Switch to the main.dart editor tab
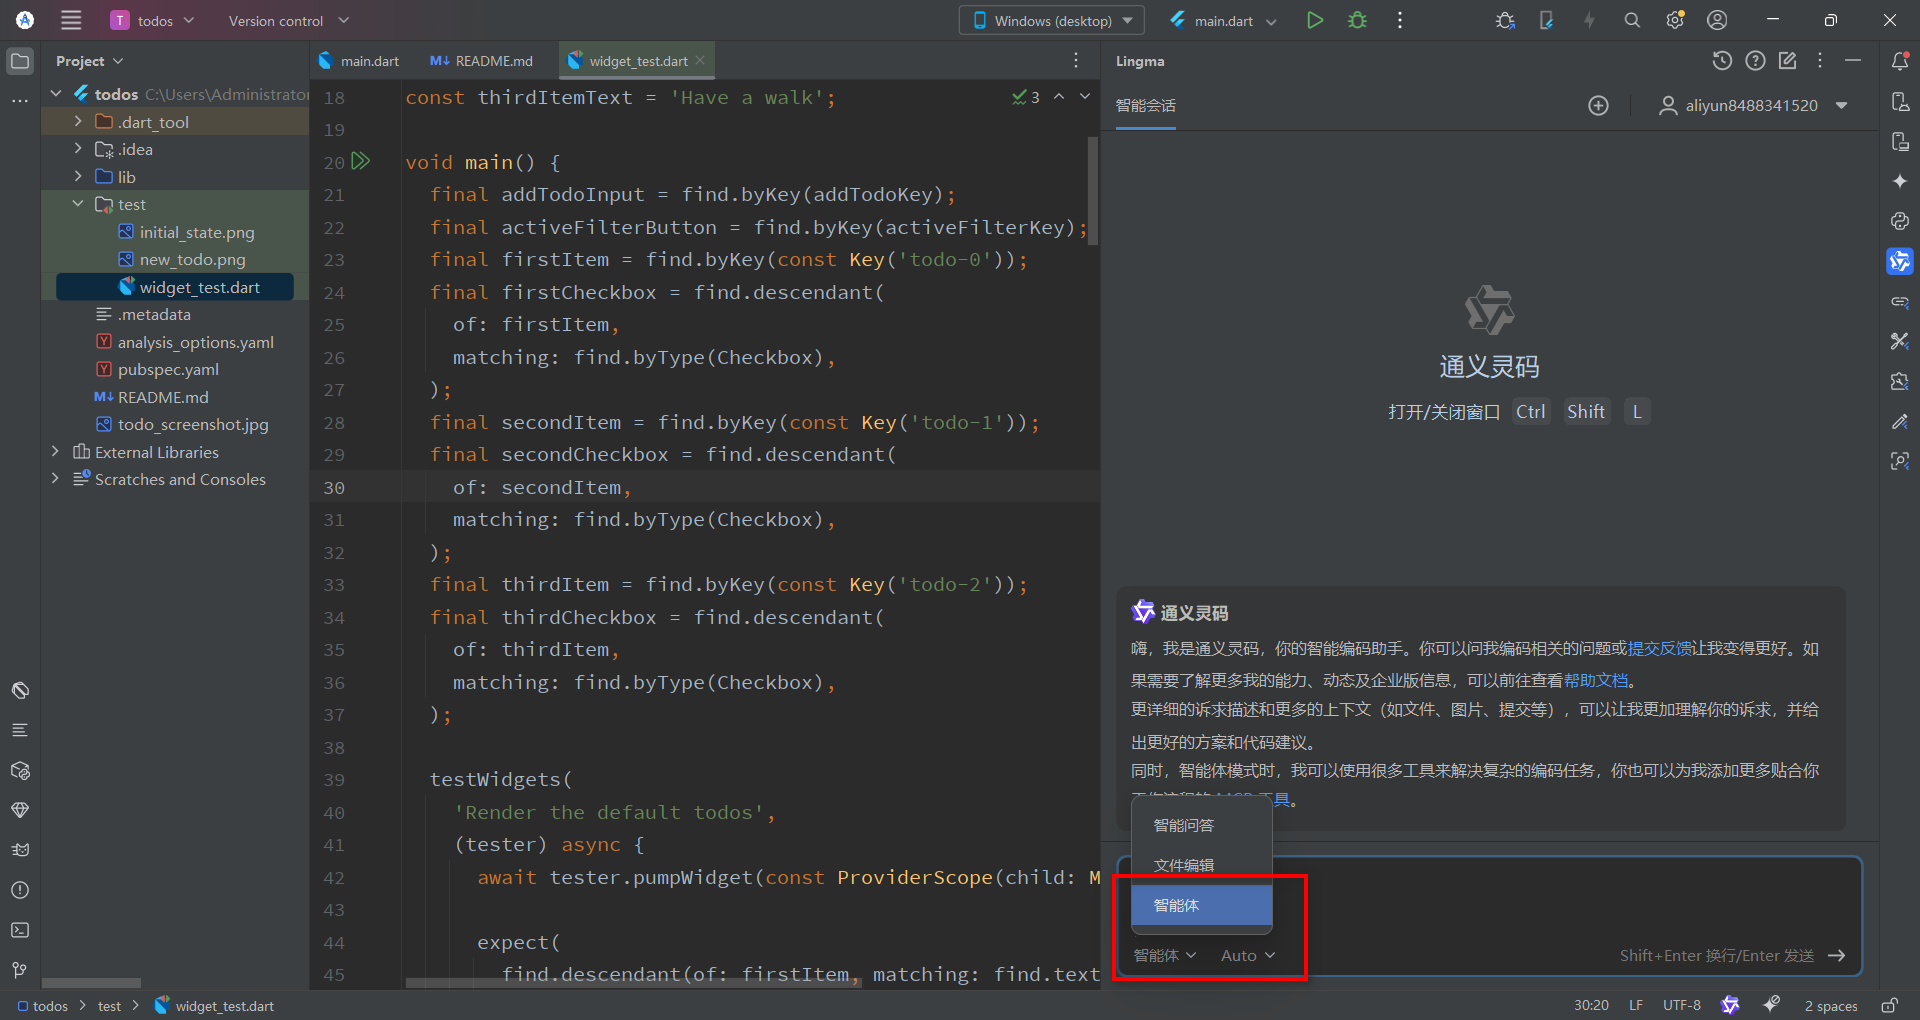 point(359,61)
